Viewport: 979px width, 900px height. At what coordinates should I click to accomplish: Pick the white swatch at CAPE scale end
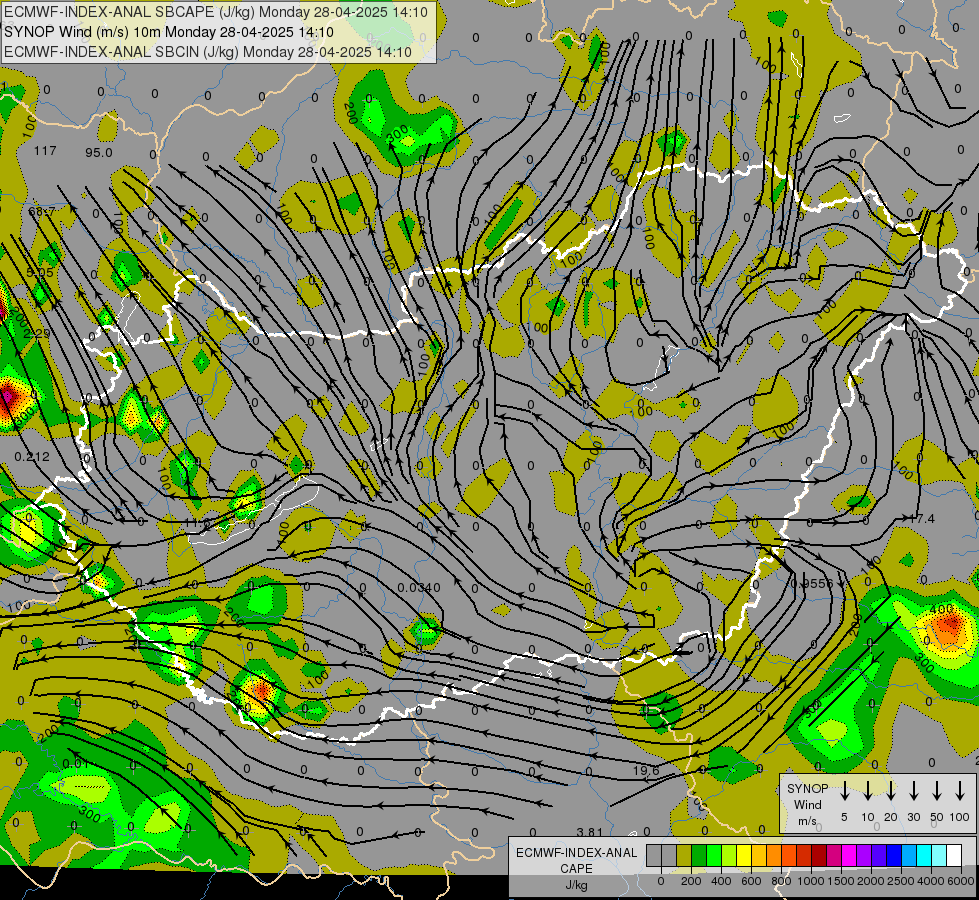(955, 855)
